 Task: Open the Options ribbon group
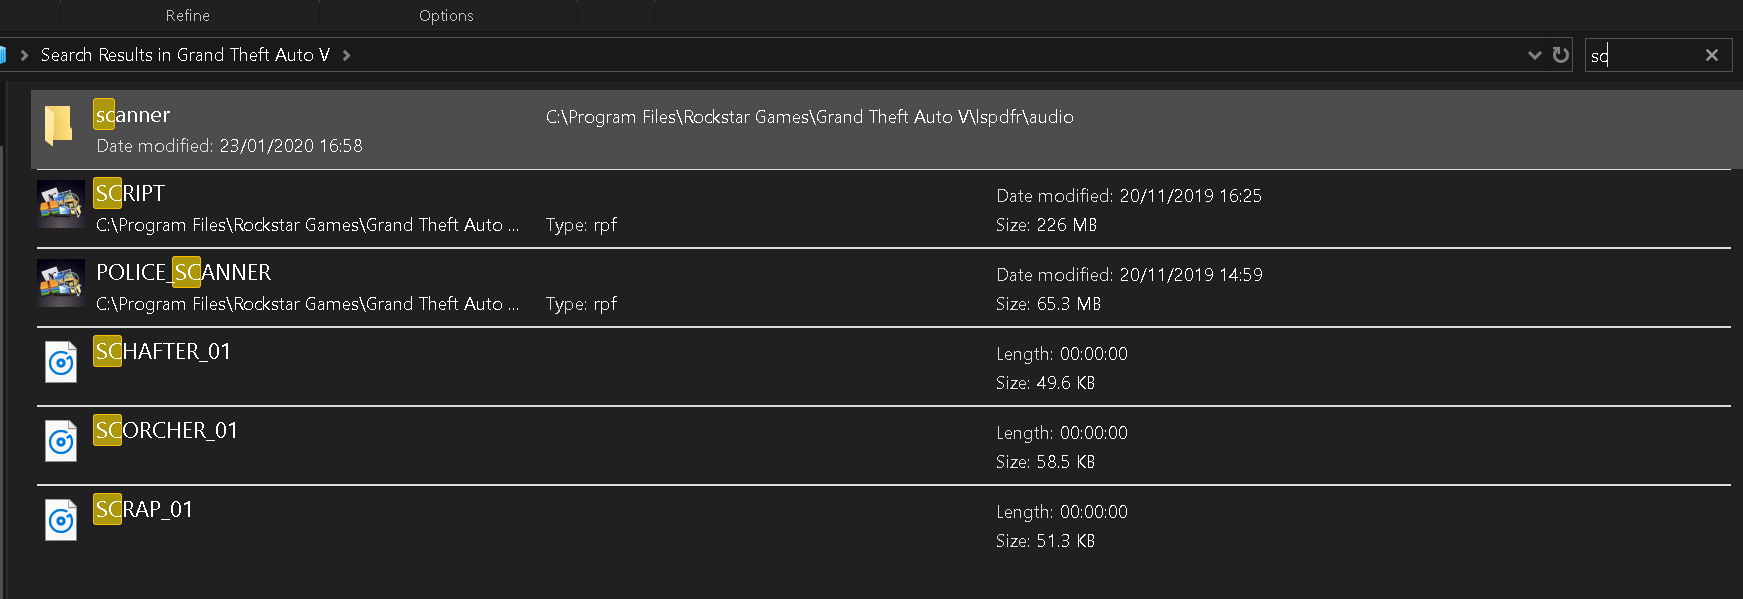click(446, 15)
